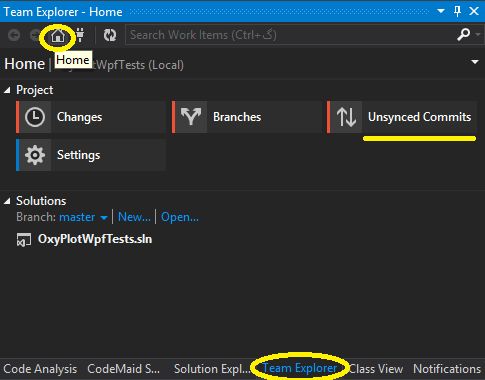Toggle auto-hide pin on Team Explorer
Image resolution: width=485 pixels, height=380 pixels.
458,11
